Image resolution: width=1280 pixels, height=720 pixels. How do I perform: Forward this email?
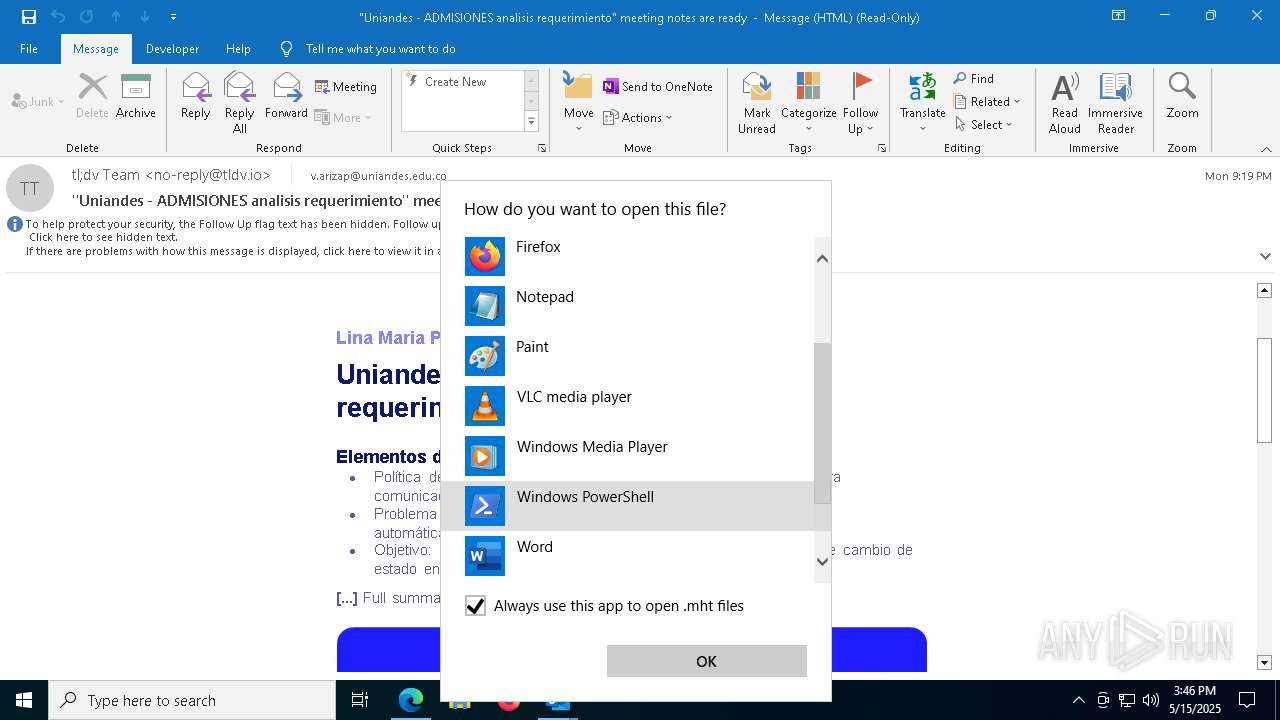[286, 96]
